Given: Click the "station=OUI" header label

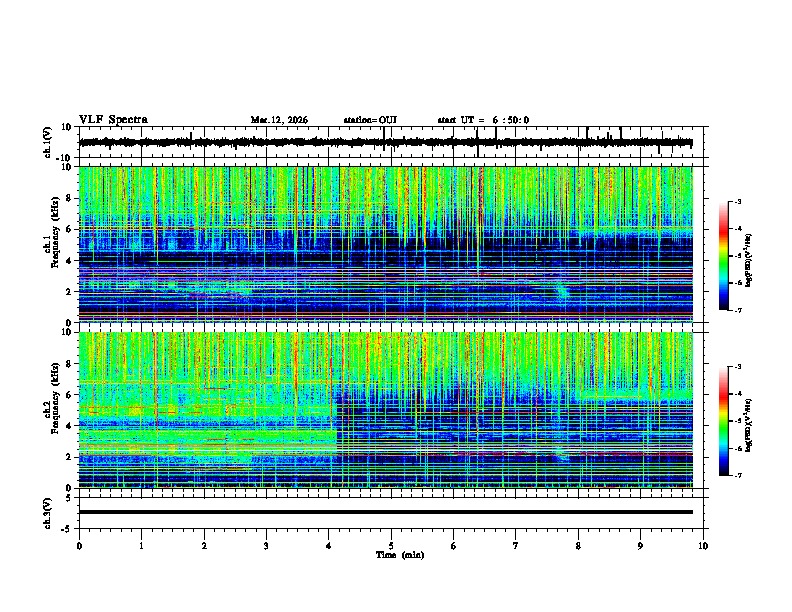Looking at the screenshot, I should pos(370,120).
